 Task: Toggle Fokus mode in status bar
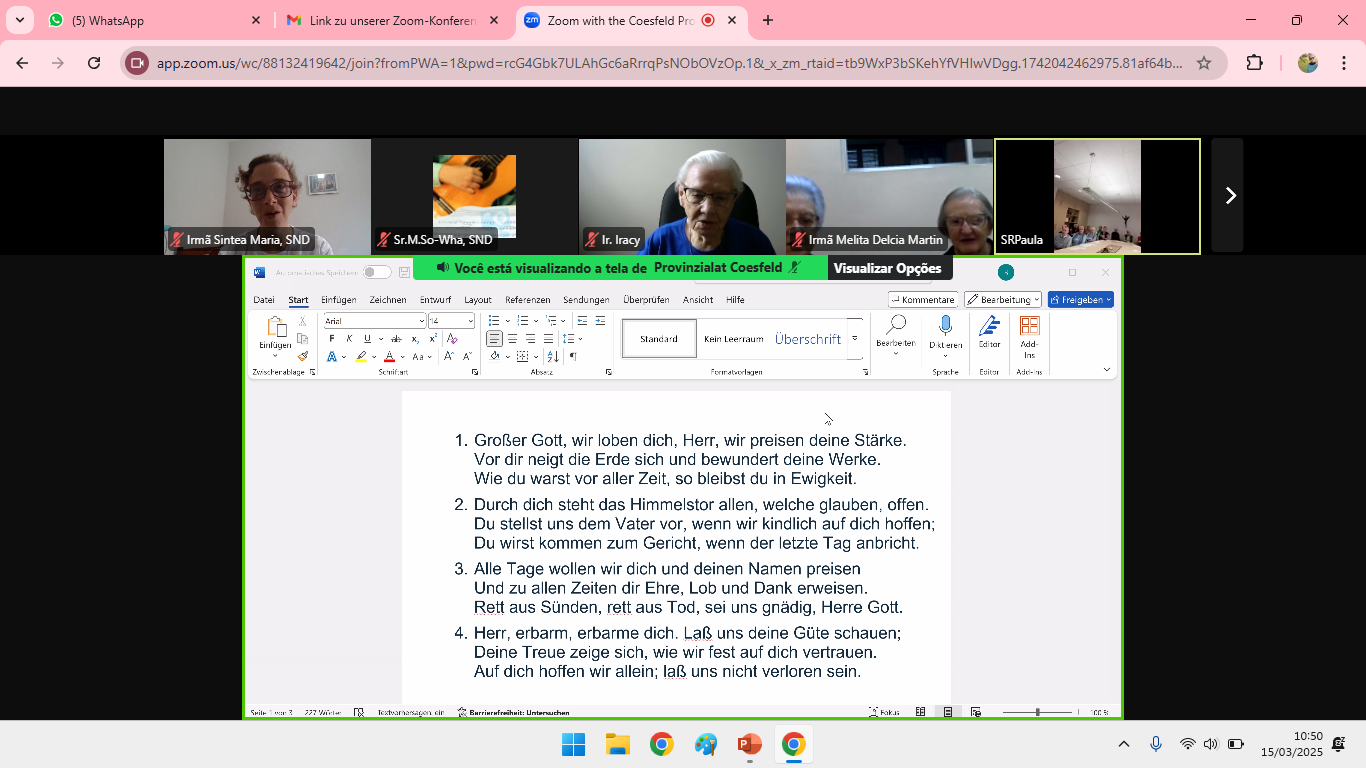[884, 712]
